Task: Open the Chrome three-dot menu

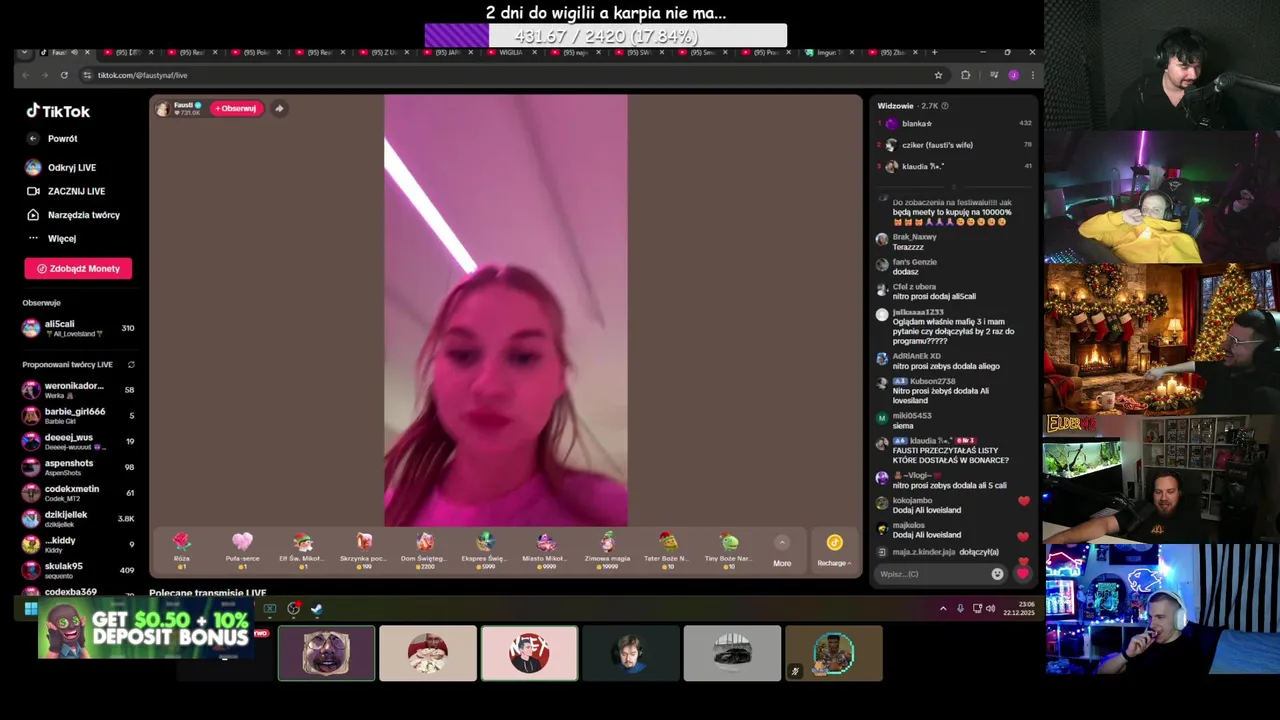Action: coord(1032,75)
